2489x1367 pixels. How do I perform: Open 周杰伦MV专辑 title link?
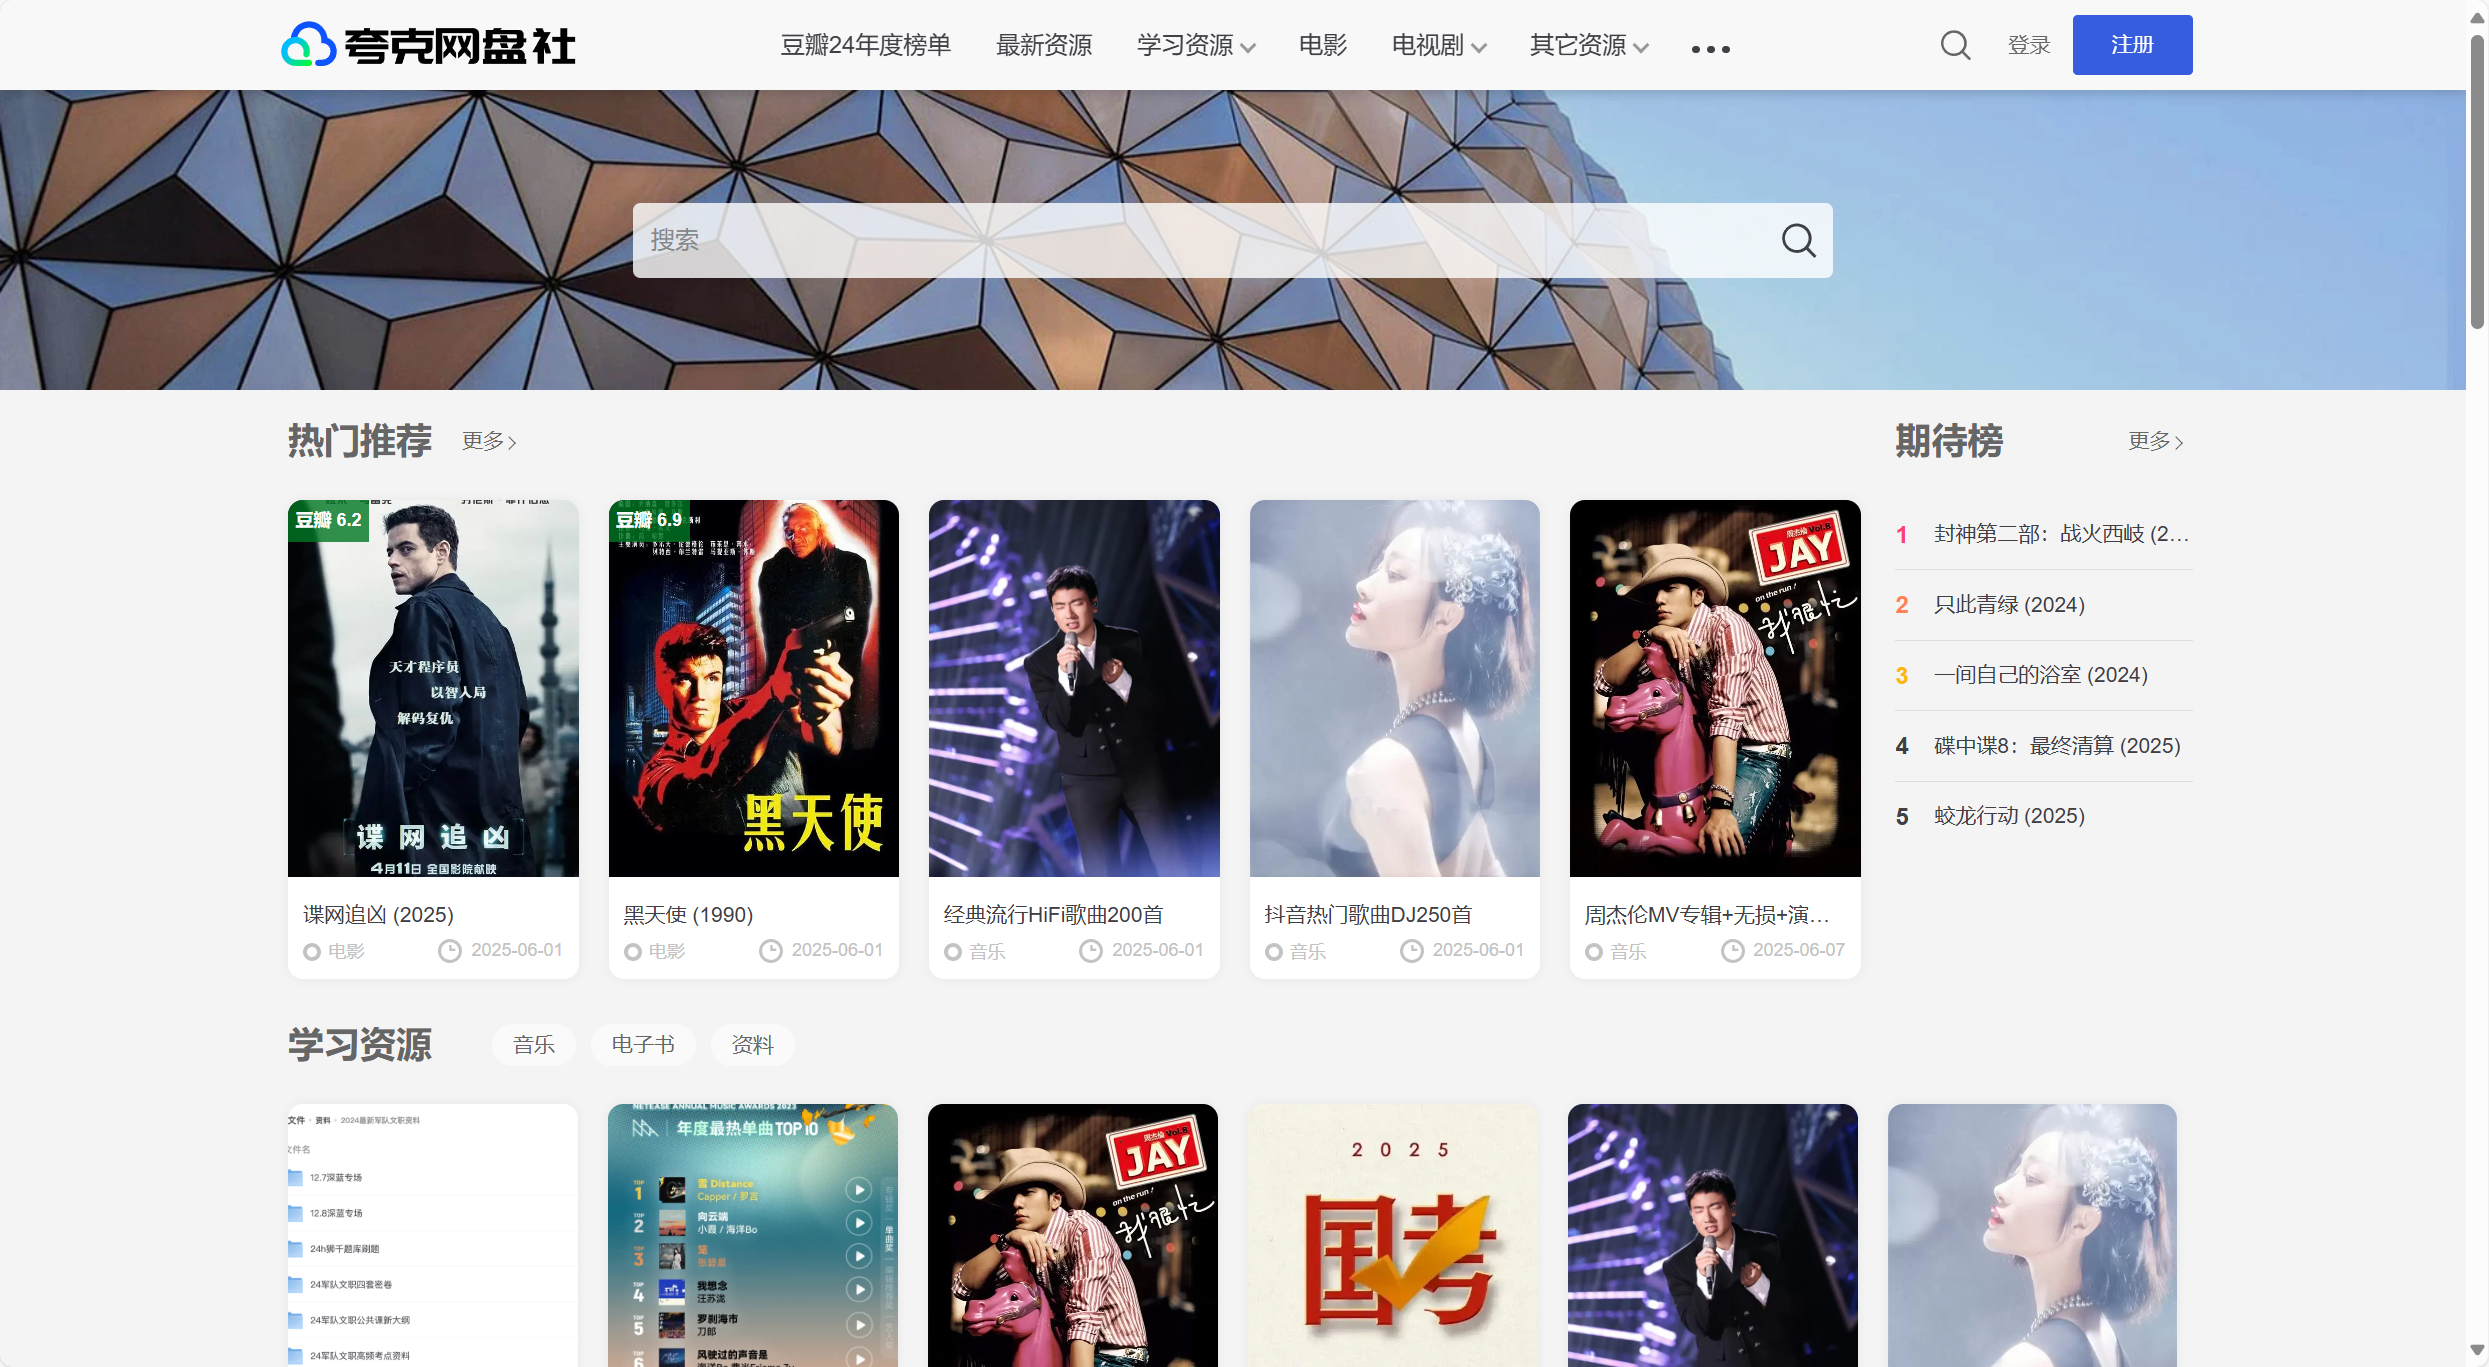click(1707, 915)
